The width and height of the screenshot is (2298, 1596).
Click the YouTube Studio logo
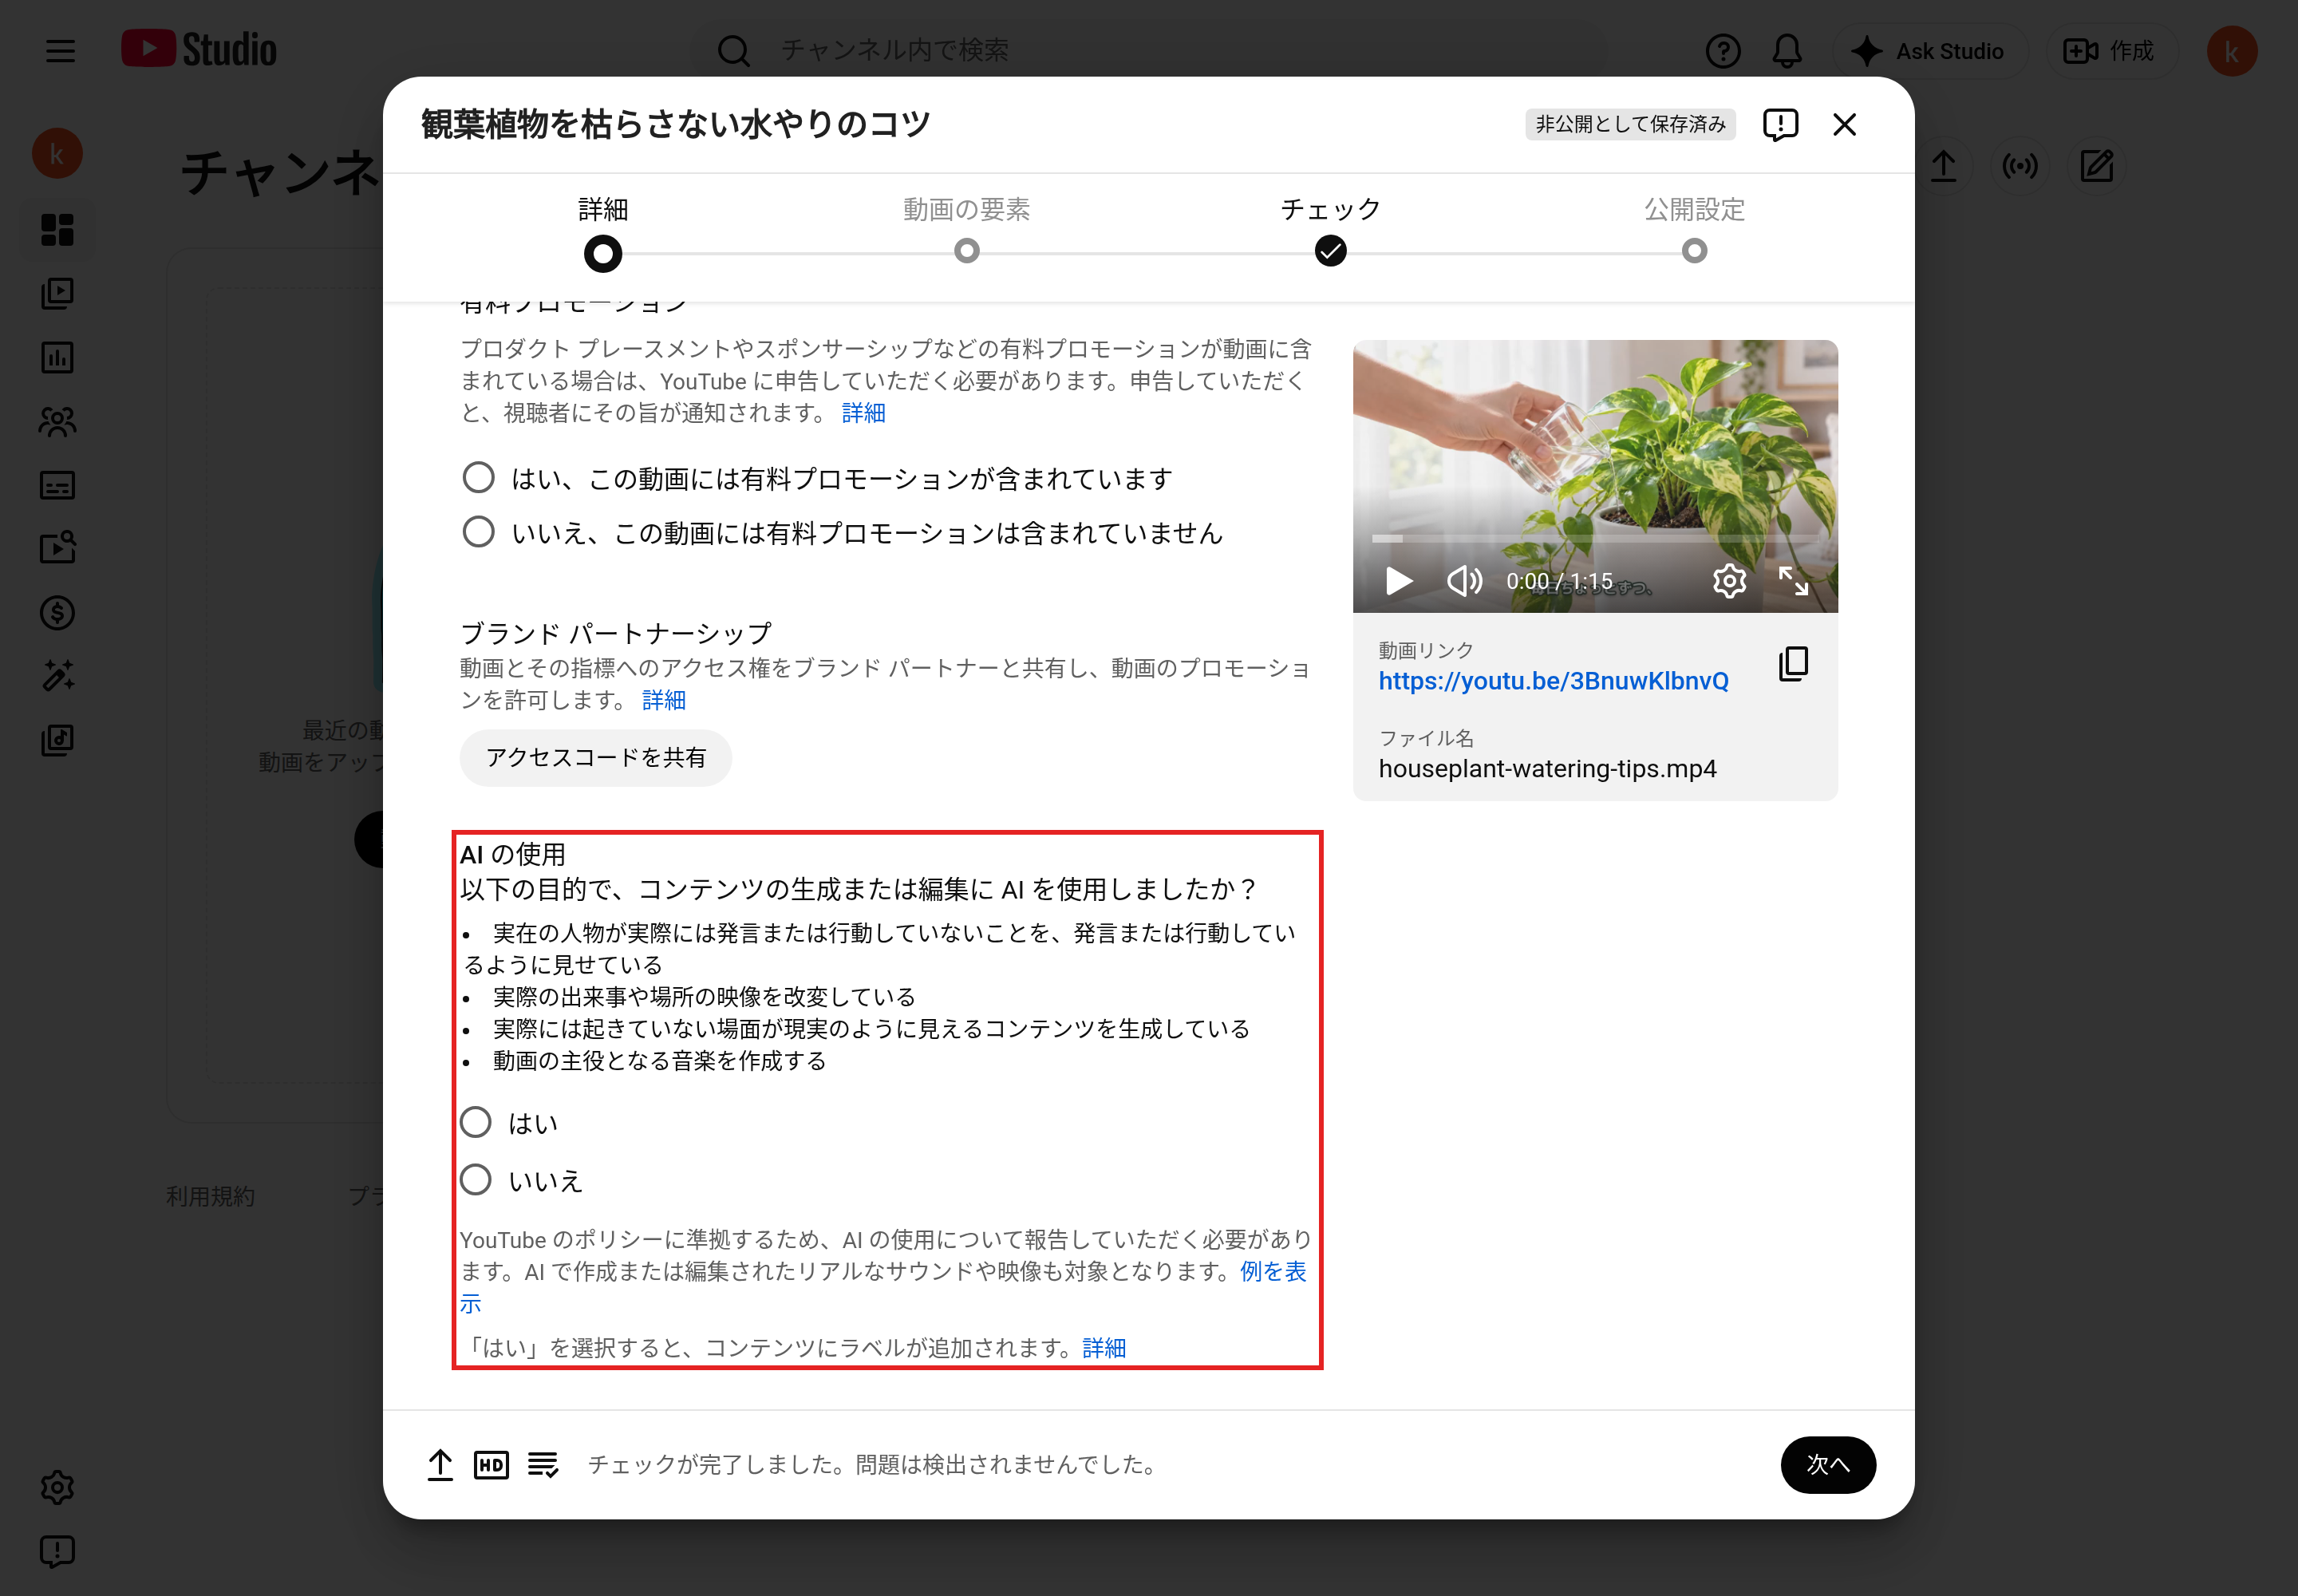[x=199, y=49]
